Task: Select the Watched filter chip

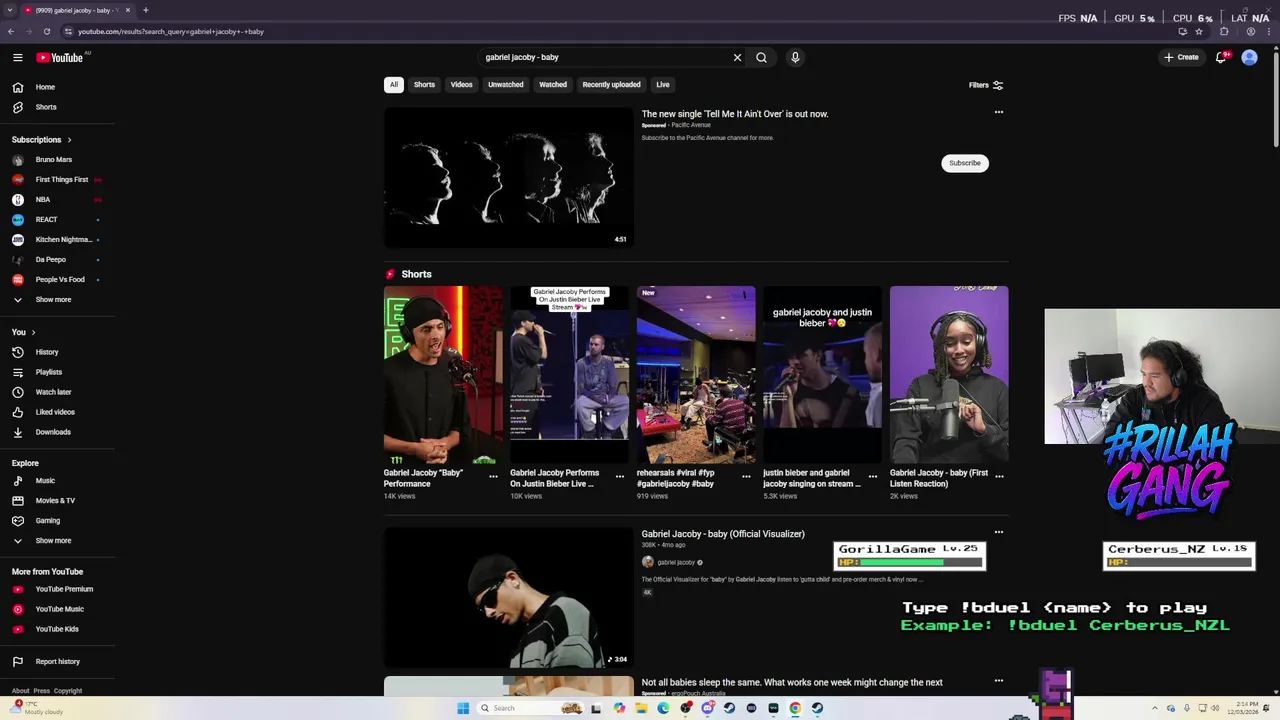Action: tap(553, 85)
